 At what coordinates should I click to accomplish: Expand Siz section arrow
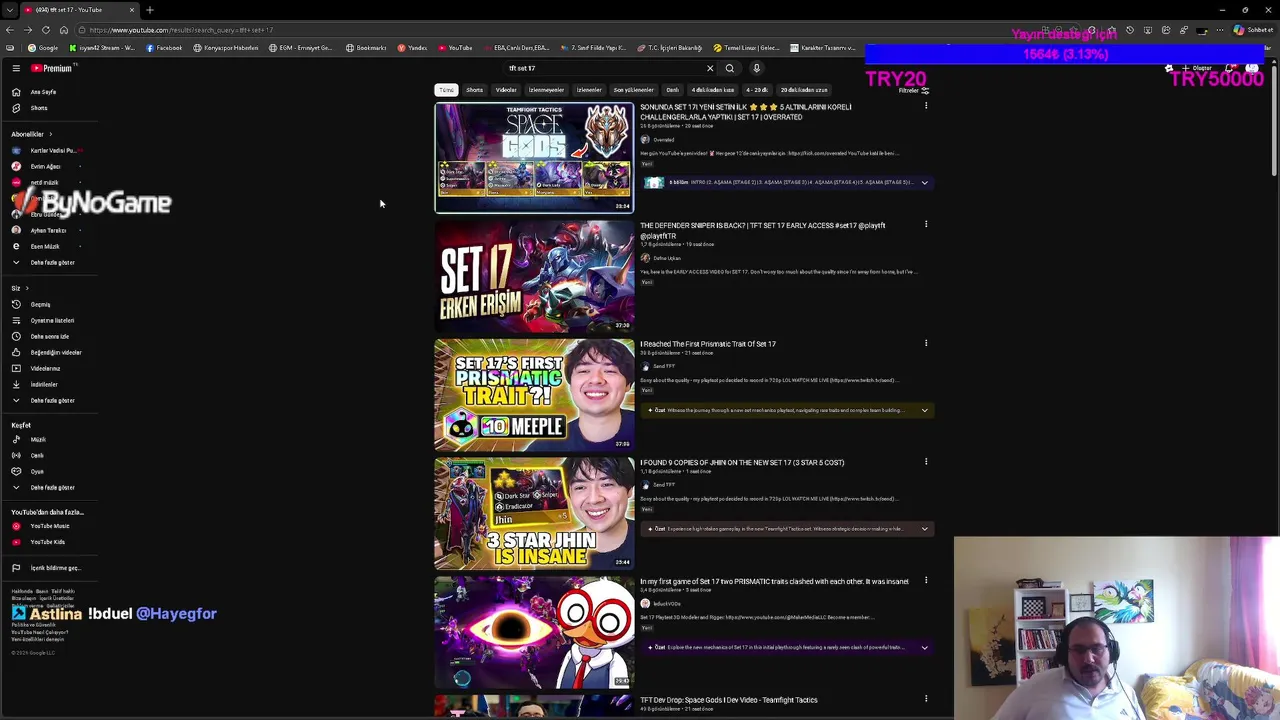(26, 288)
